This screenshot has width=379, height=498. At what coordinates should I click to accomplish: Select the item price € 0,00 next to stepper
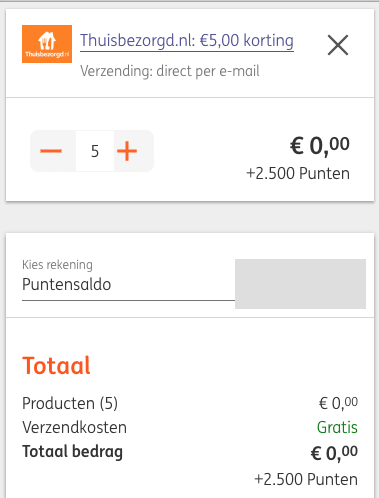coord(320,146)
